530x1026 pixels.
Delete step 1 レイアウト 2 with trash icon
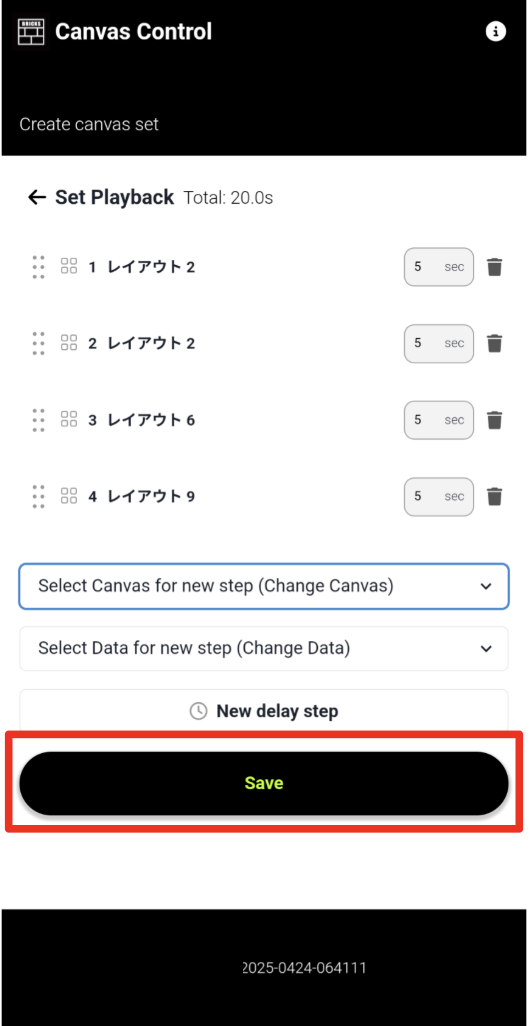pos(495,267)
